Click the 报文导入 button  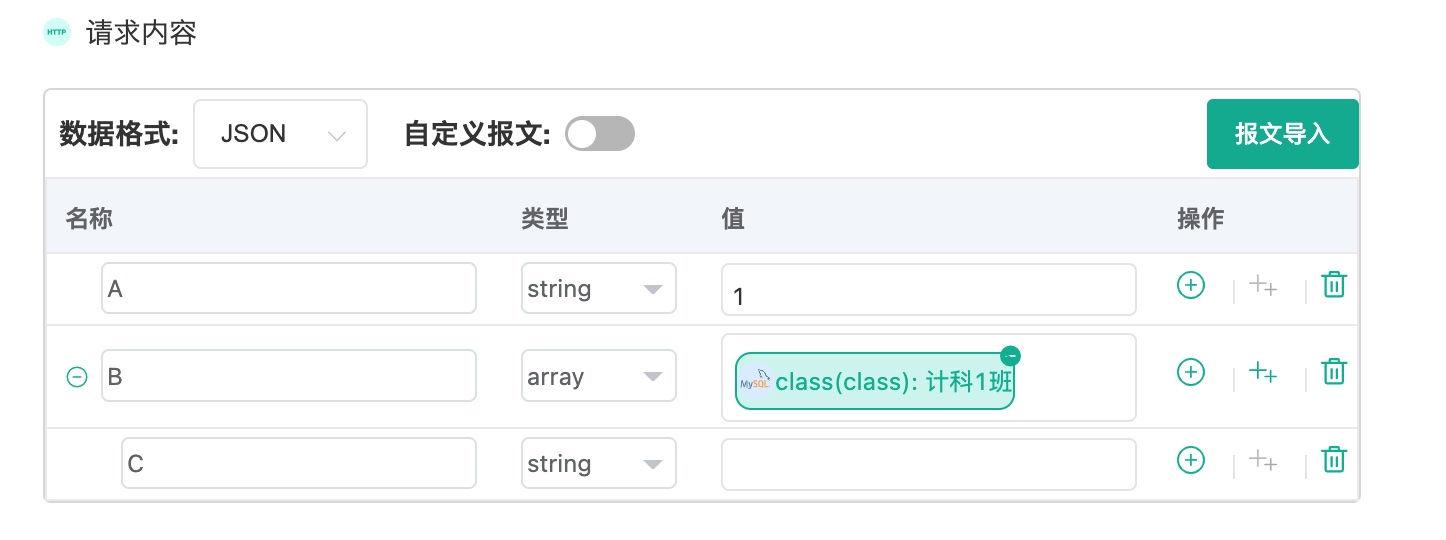(x=1282, y=134)
